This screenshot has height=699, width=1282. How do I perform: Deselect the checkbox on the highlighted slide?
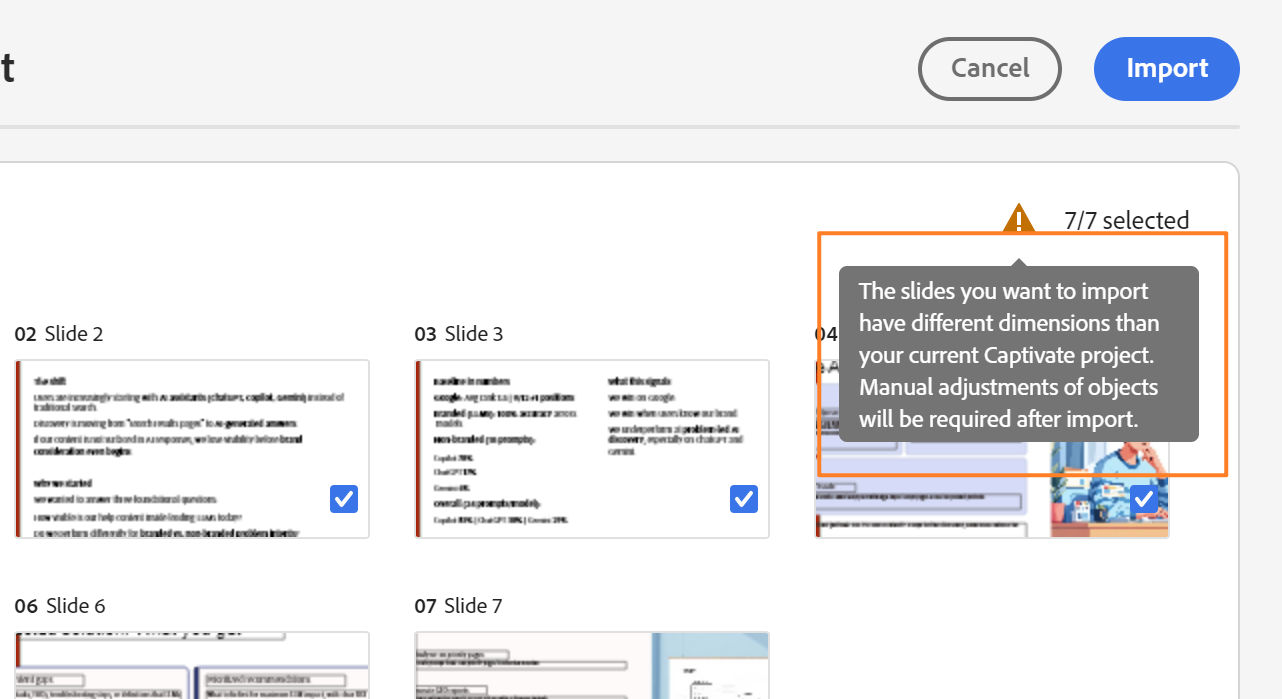[1144, 498]
